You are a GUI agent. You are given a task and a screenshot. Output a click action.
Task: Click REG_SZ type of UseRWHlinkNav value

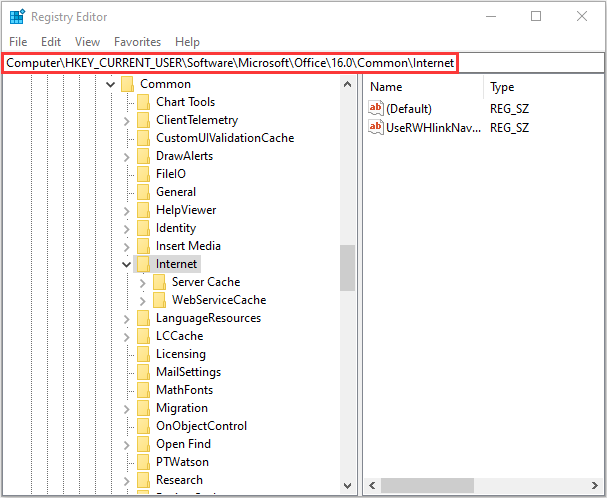pos(509,128)
